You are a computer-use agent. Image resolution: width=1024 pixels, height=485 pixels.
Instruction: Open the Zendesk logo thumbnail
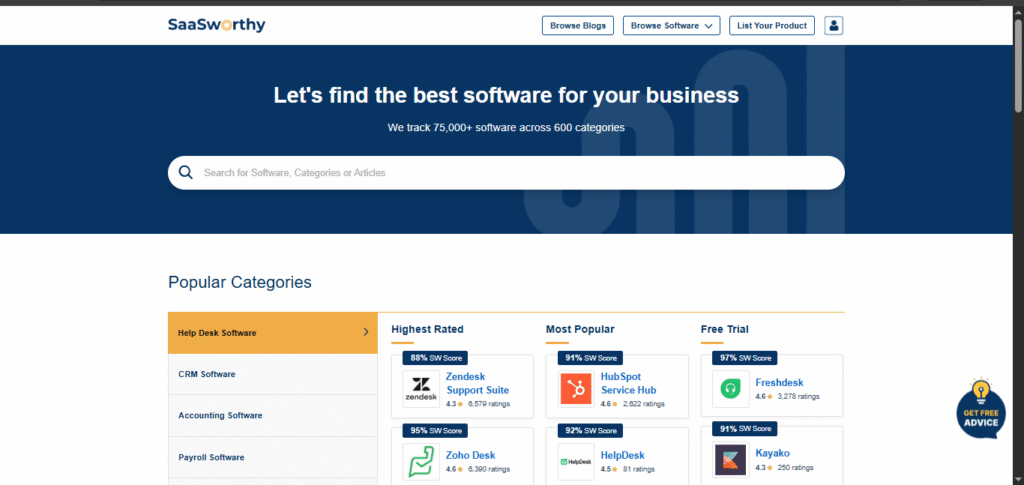pos(421,389)
